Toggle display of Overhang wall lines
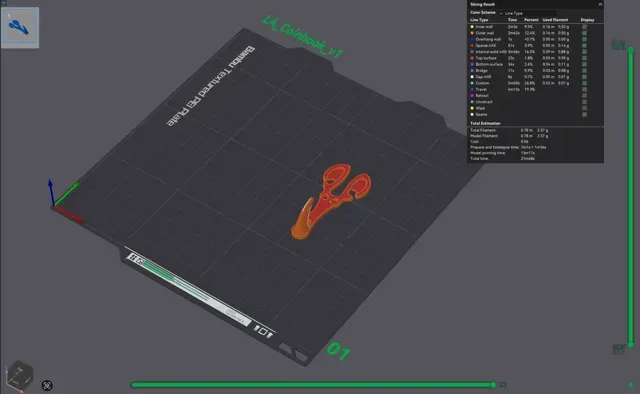This screenshot has height=394, width=640. click(x=584, y=39)
